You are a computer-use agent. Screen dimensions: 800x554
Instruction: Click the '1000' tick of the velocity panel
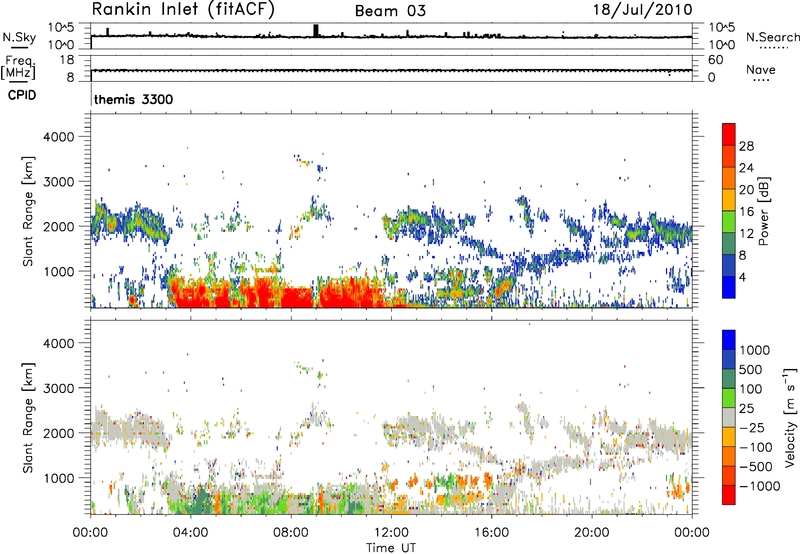pos(58,478)
